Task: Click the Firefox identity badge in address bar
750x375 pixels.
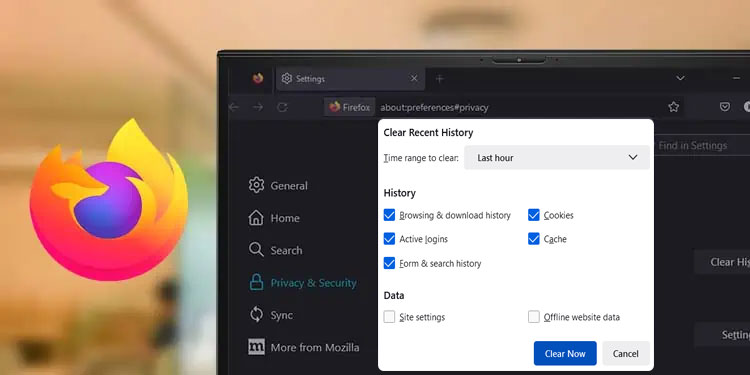Action: [350, 107]
